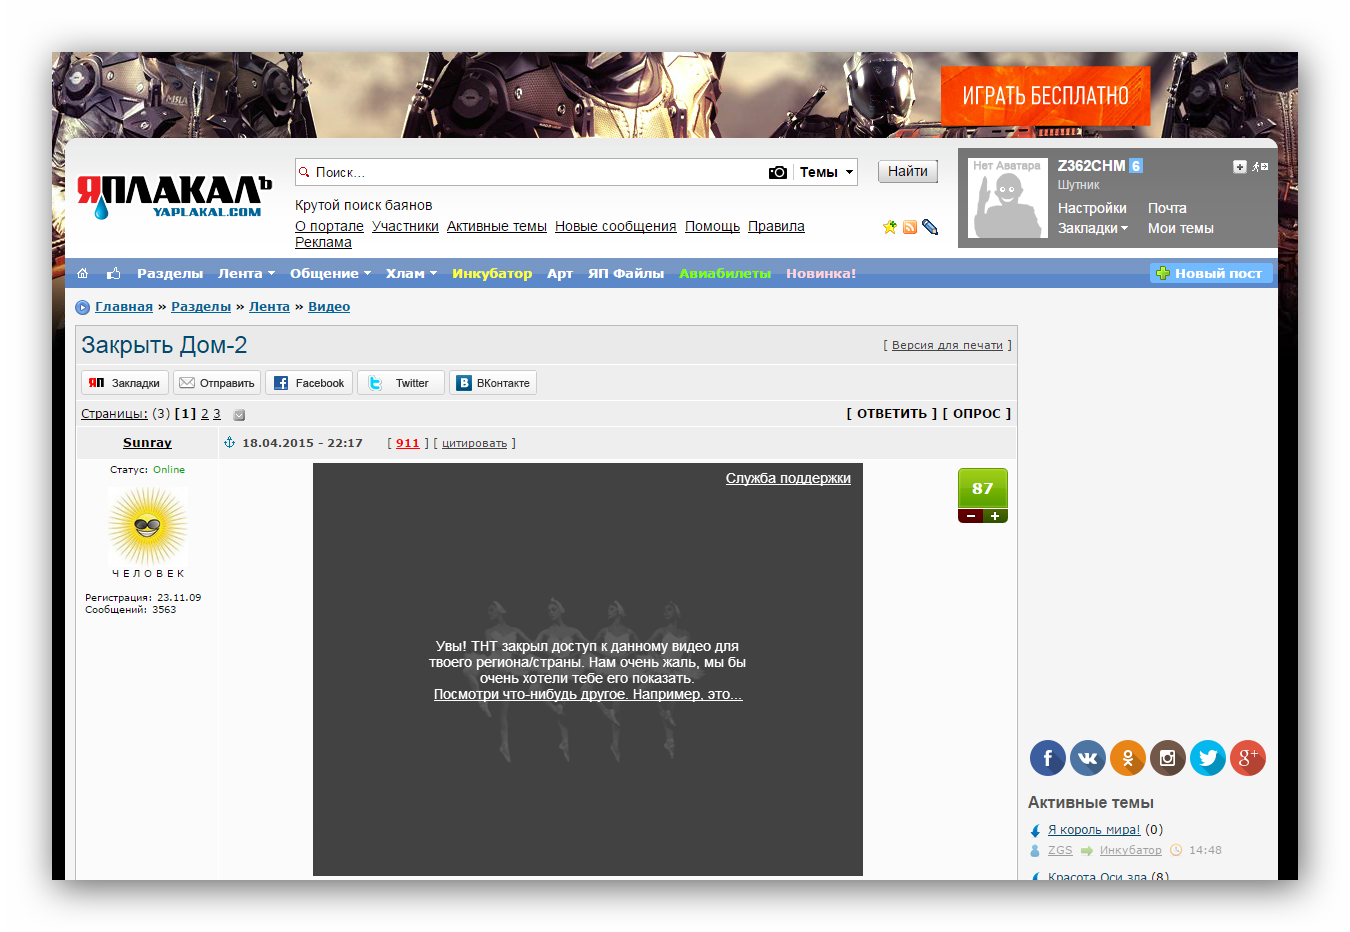
Task: Open the page-jump dropdown arrow icon
Action: coord(239,415)
